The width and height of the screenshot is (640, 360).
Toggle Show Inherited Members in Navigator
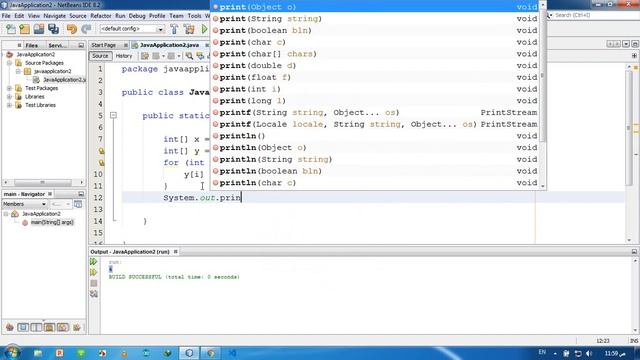click(x=9, y=327)
